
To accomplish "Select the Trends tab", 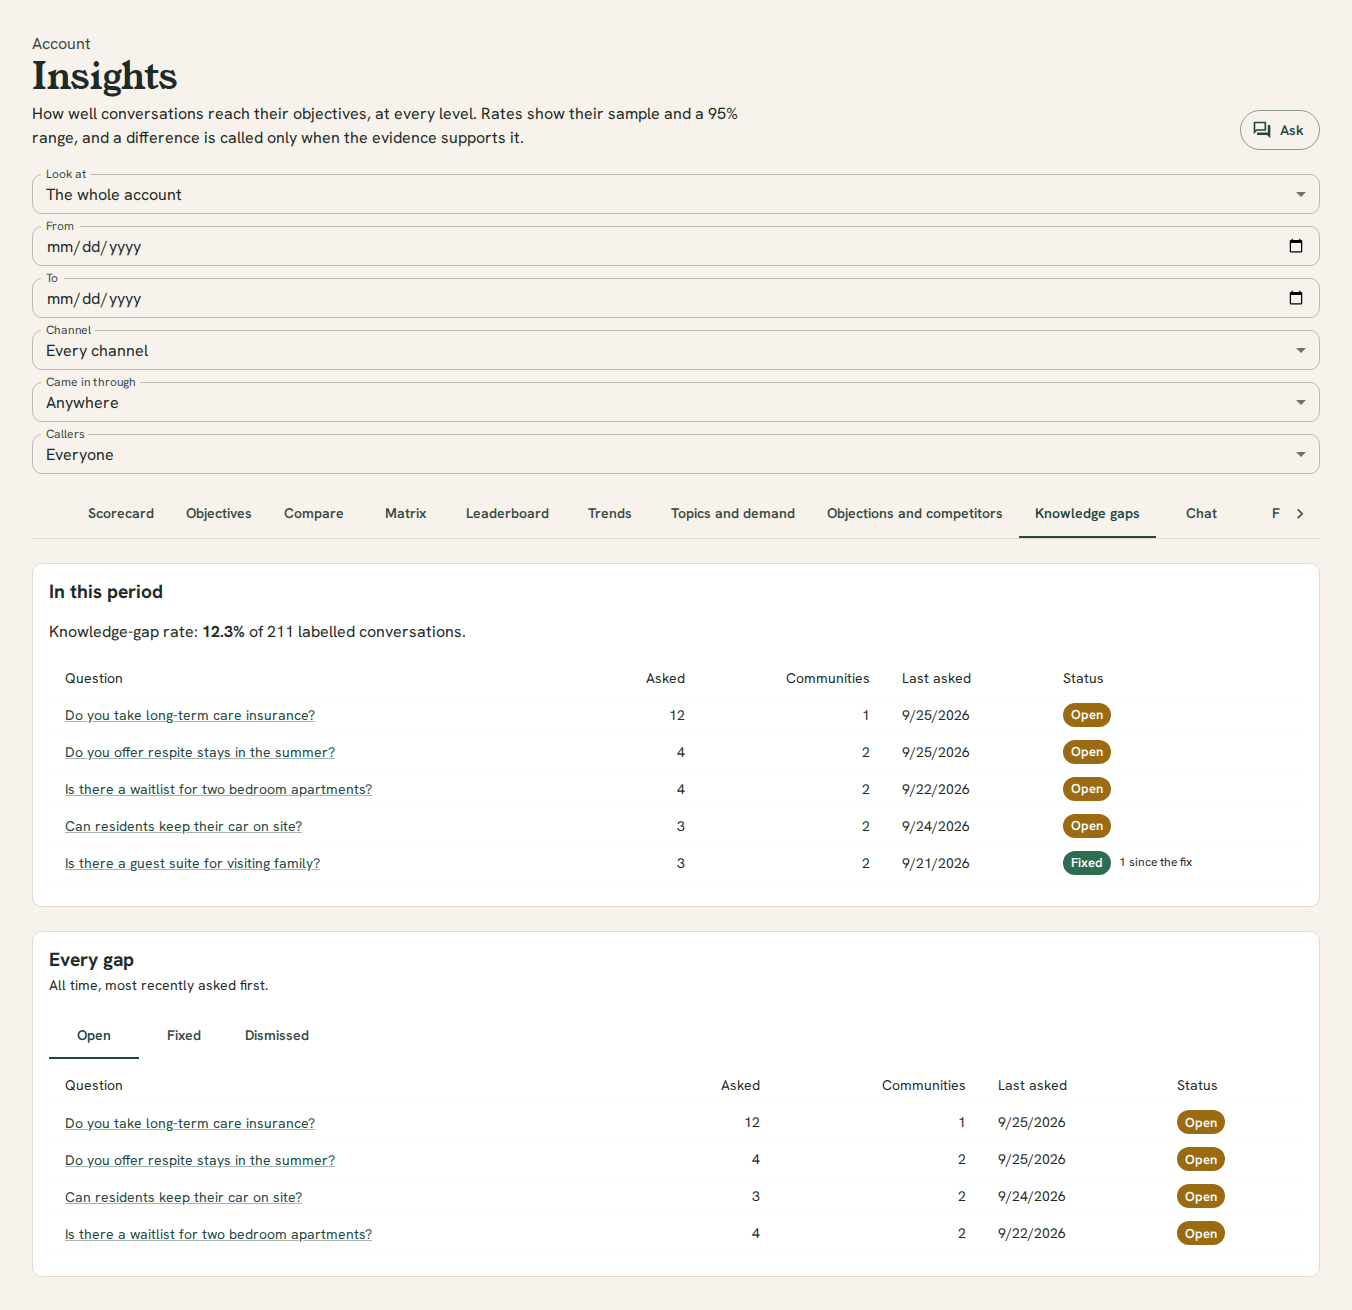I will (x=610, y=513).
